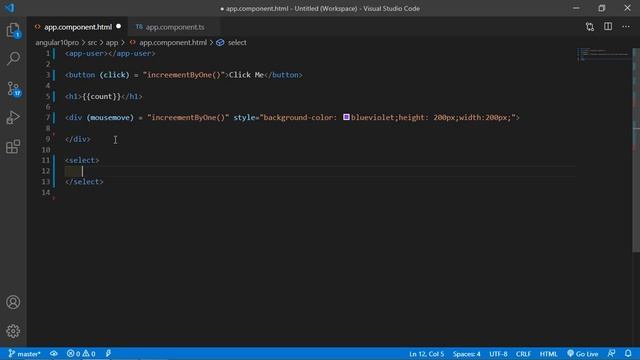Click src in breadcrumb path
Viewport: 640px width, 360px height.
pyautogui.click(x=92, y=42)
